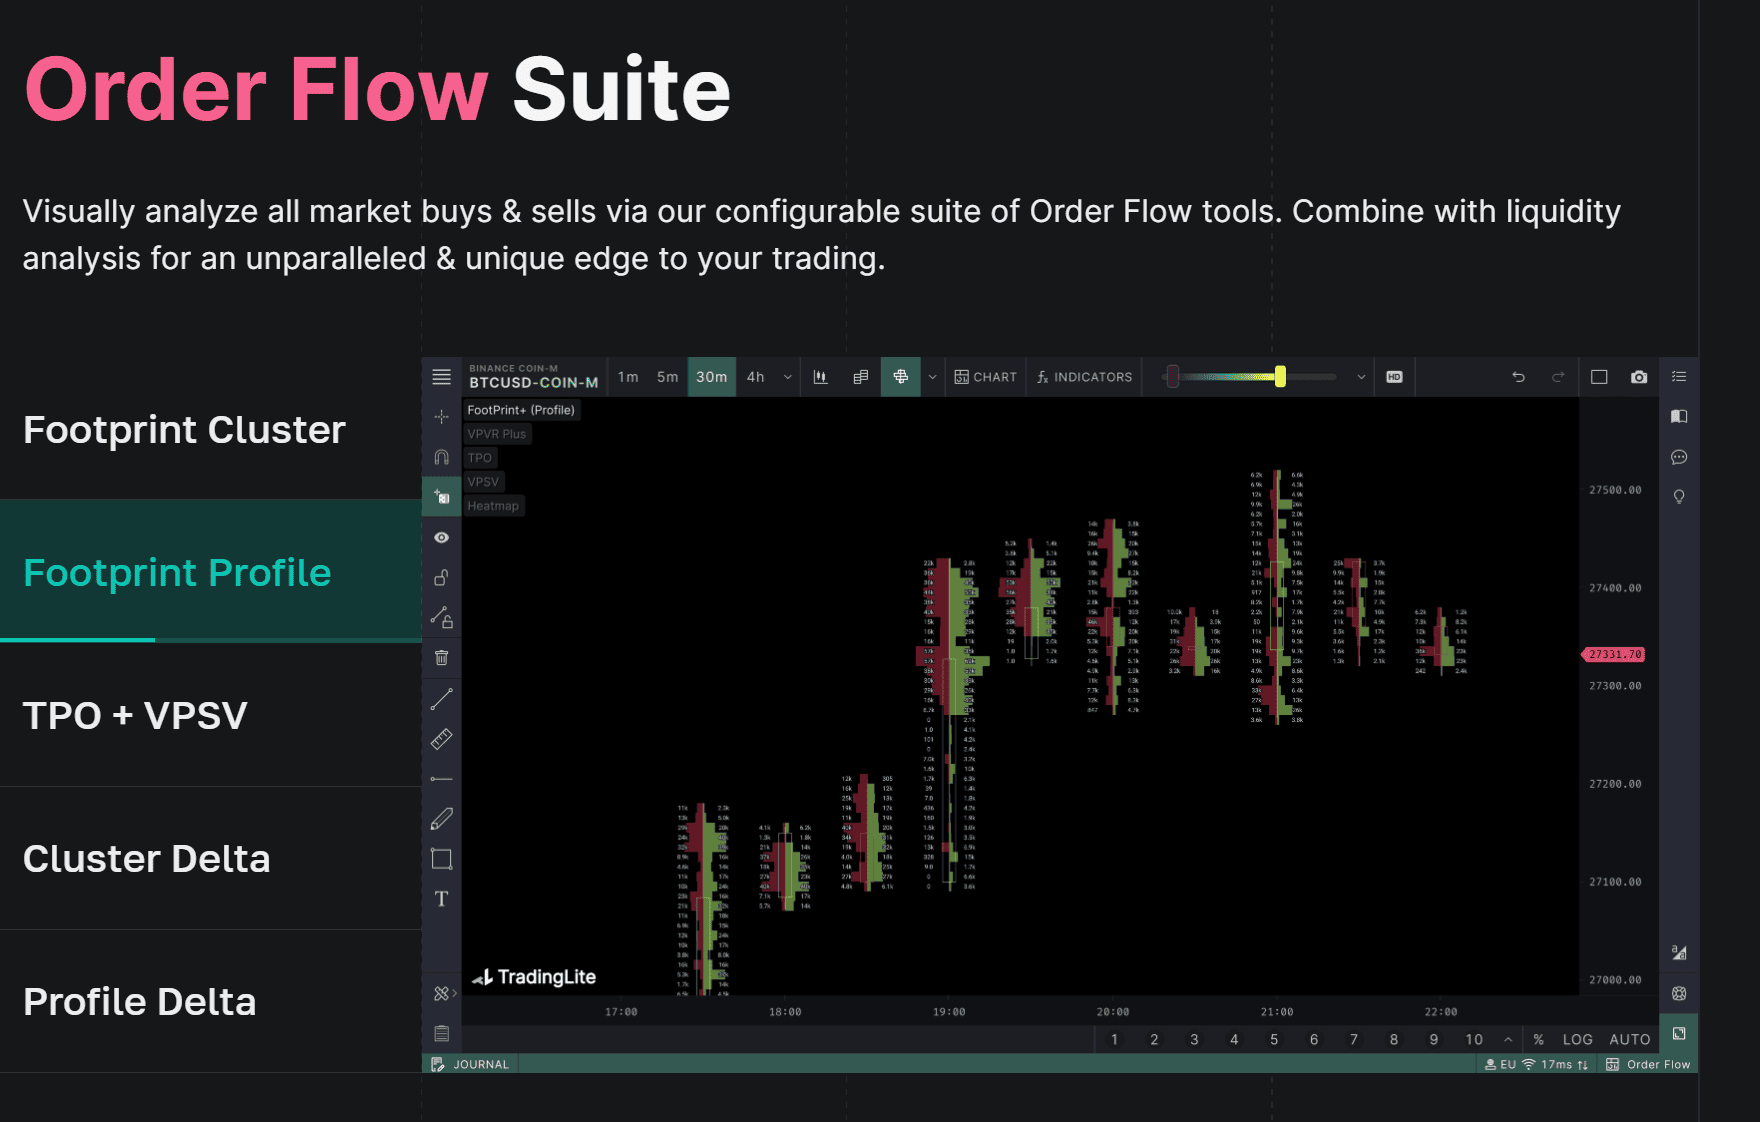
Task: Click the fullscreen square layout icon
Action: [x=1599, y=377]
